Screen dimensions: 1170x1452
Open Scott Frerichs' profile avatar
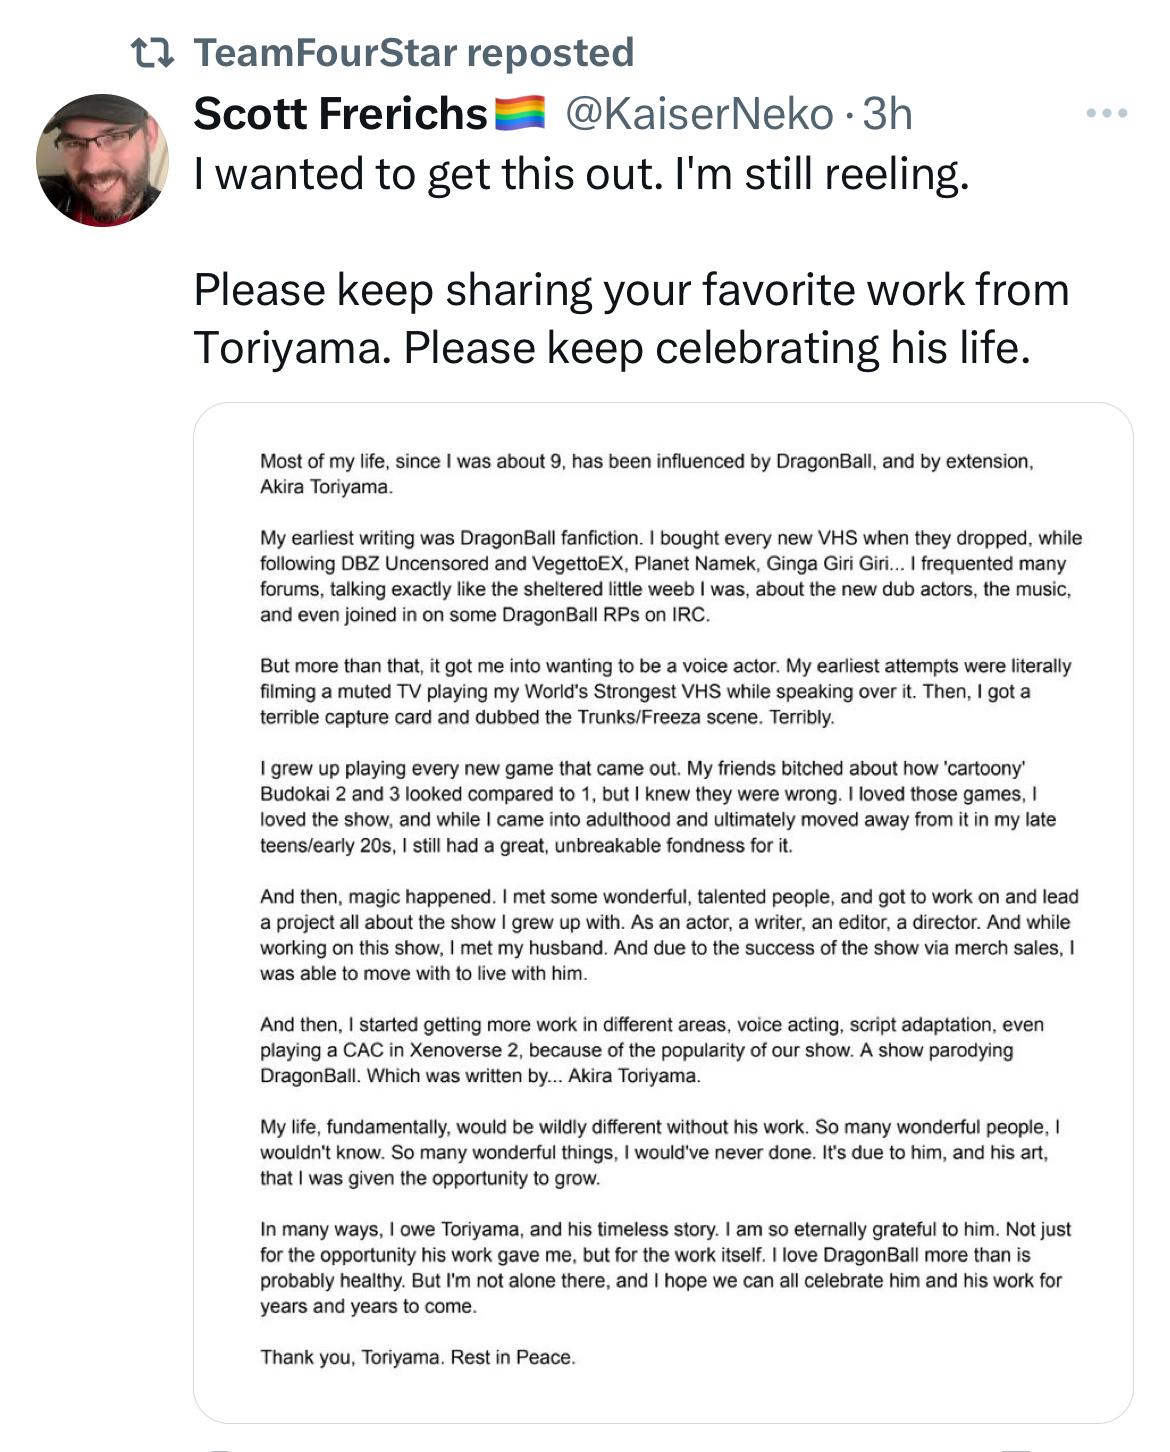pos(103,161)
